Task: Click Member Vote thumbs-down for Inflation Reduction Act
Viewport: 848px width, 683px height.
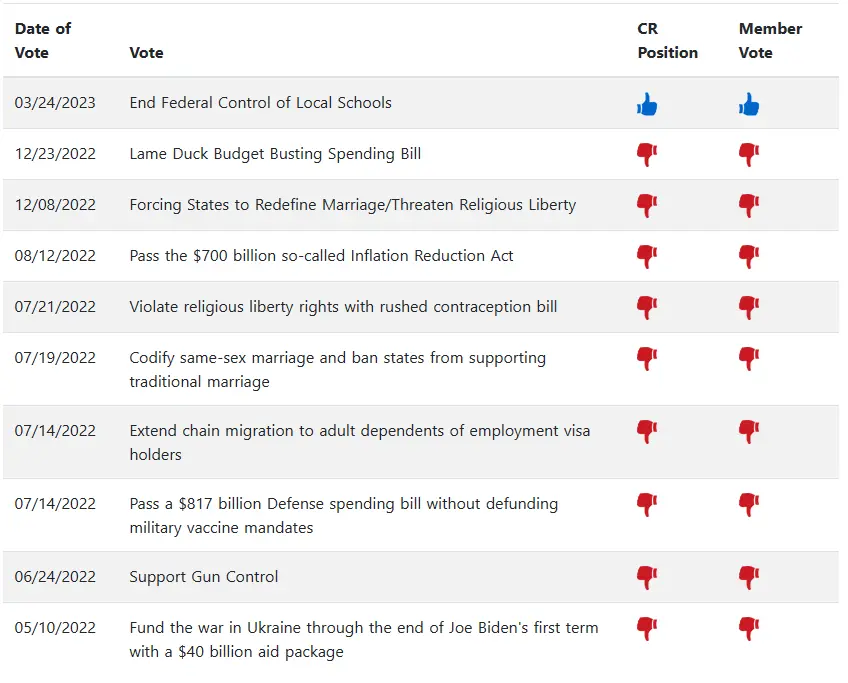Action: pyautogui.click(x=748, y=256)
